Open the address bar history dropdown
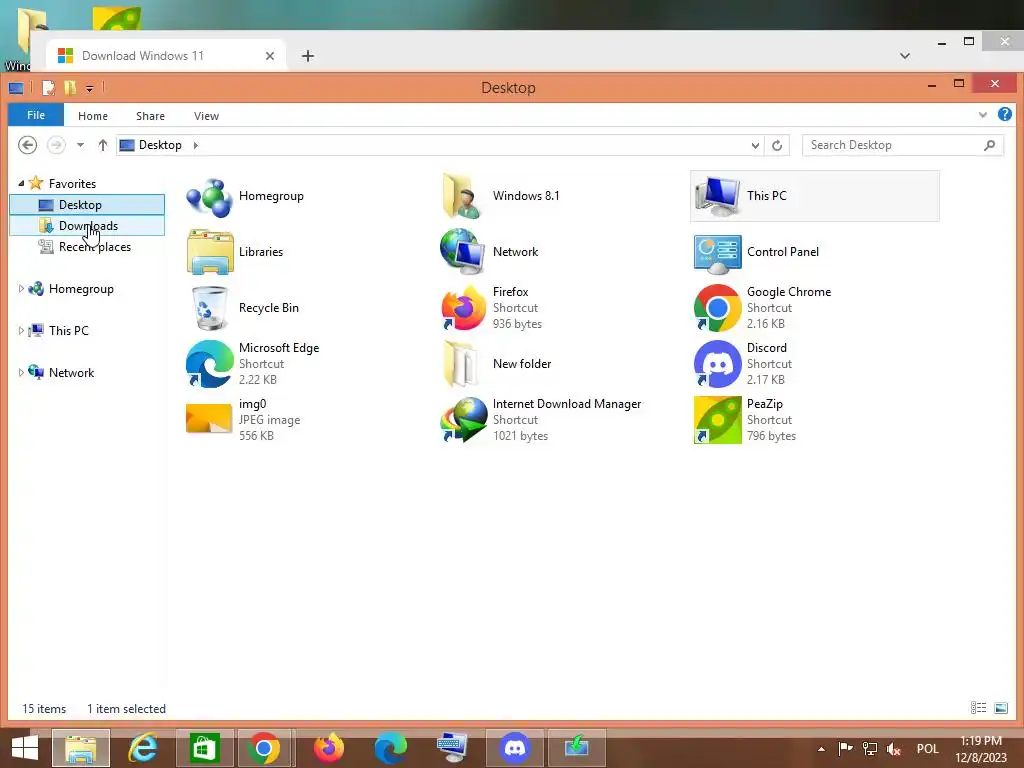The width and height of the screenshot is (1024, 768). (755, 145)
